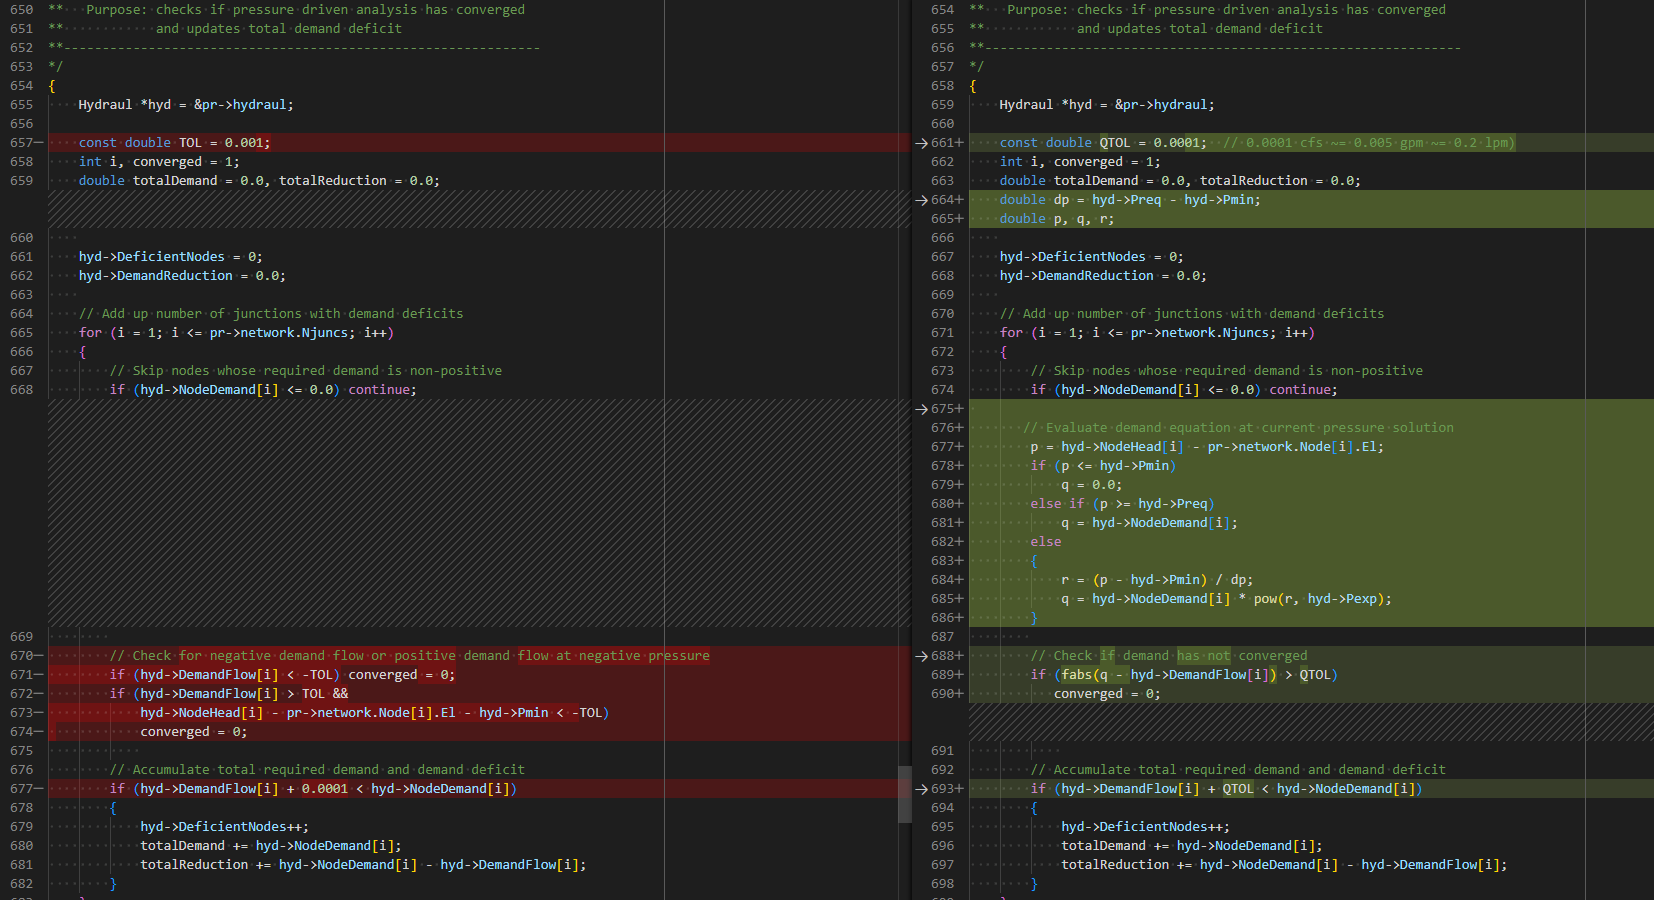The width and height of the screenshot is (1654, 900).
Task: Click line number 670 in the original pane
Action: tap(21, 656)
